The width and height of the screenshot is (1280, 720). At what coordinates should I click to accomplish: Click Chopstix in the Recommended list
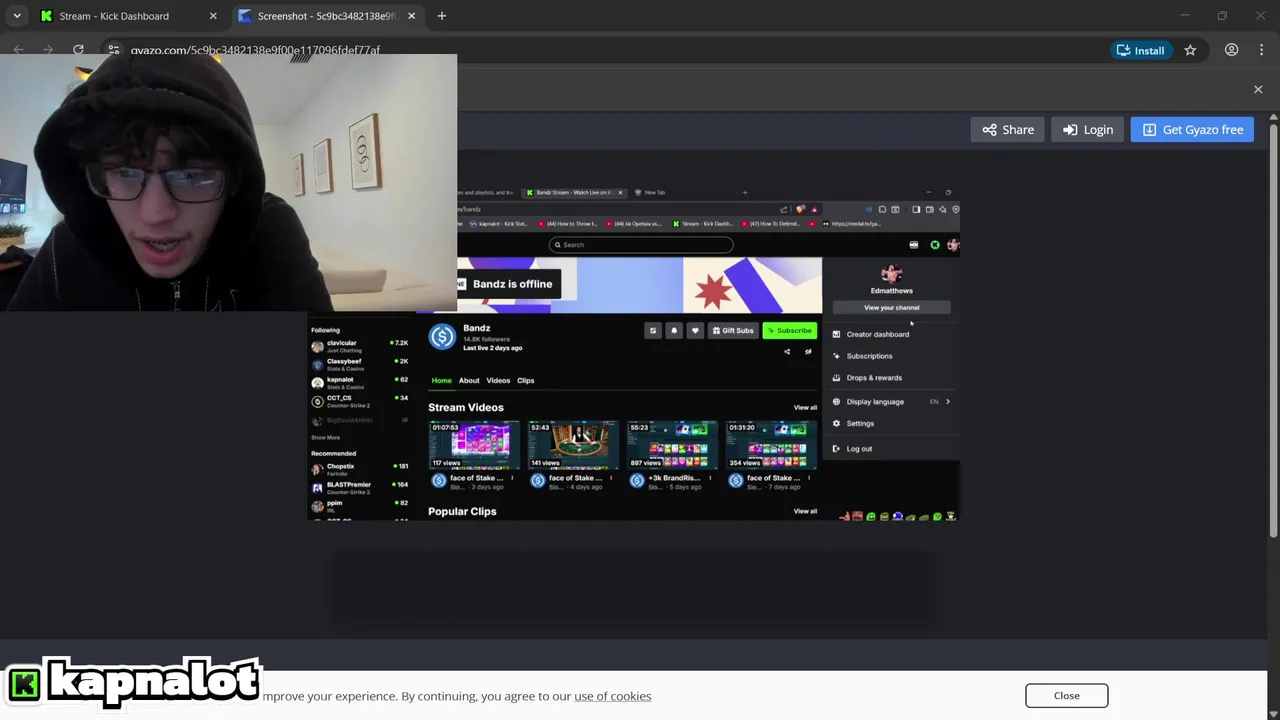pyautogui.click(x=359, y=469)
